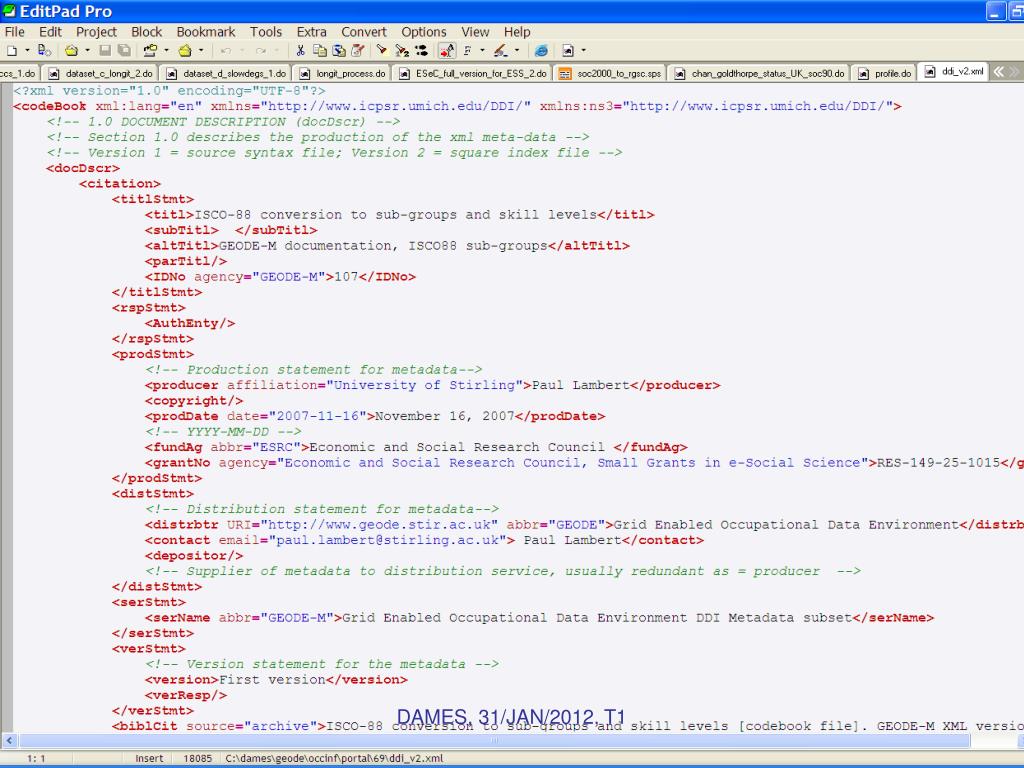Click the scroll tabs left double-arrow
This screenshot has height=768, width=1024.
1000,72
